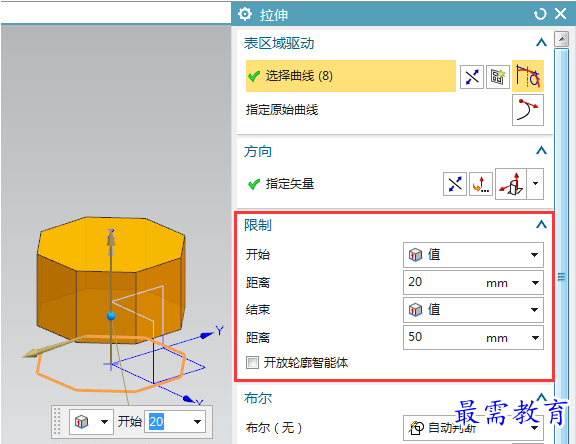Click the blue start-limit handle sphere
Viewport: 576px width, 444px height.
point(111,316)
